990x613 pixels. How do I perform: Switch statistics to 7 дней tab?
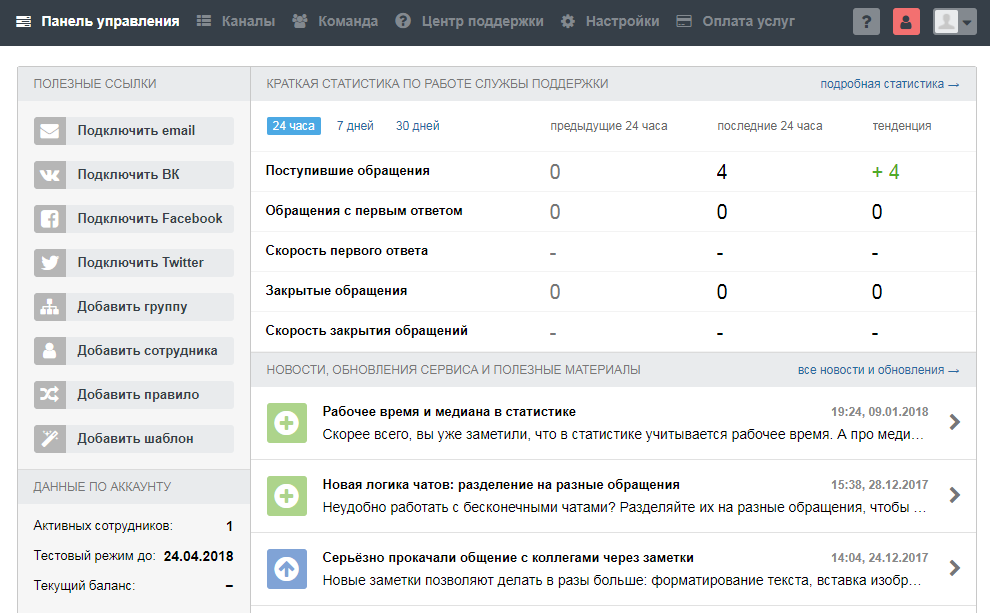[354, 127]
